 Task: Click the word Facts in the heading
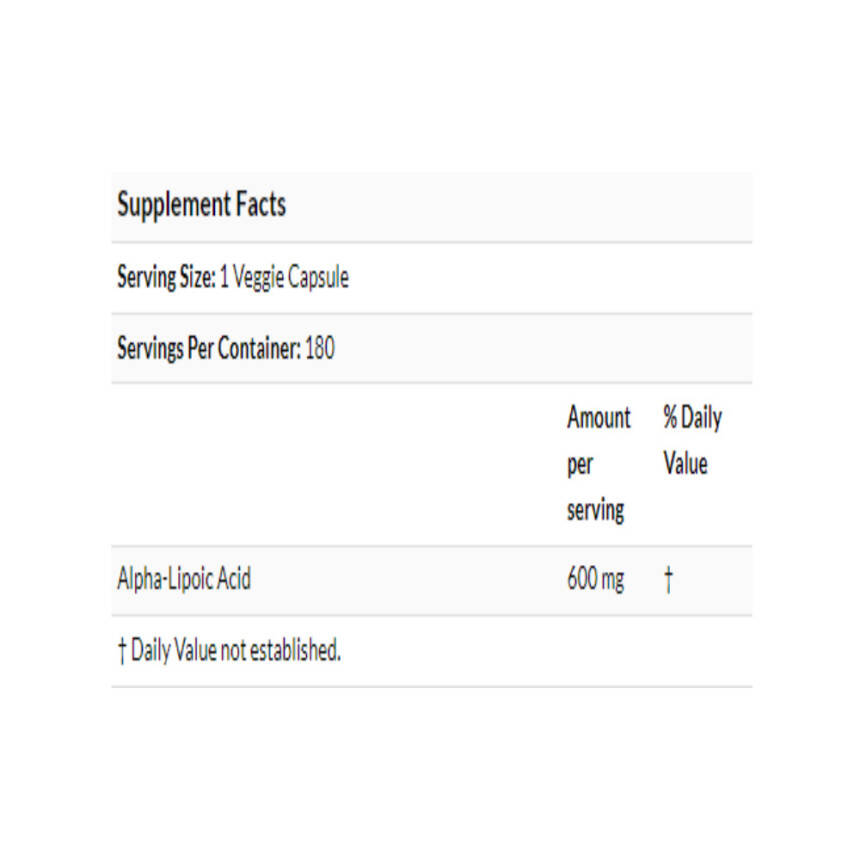pyautogui.click(x=261, y=205)
